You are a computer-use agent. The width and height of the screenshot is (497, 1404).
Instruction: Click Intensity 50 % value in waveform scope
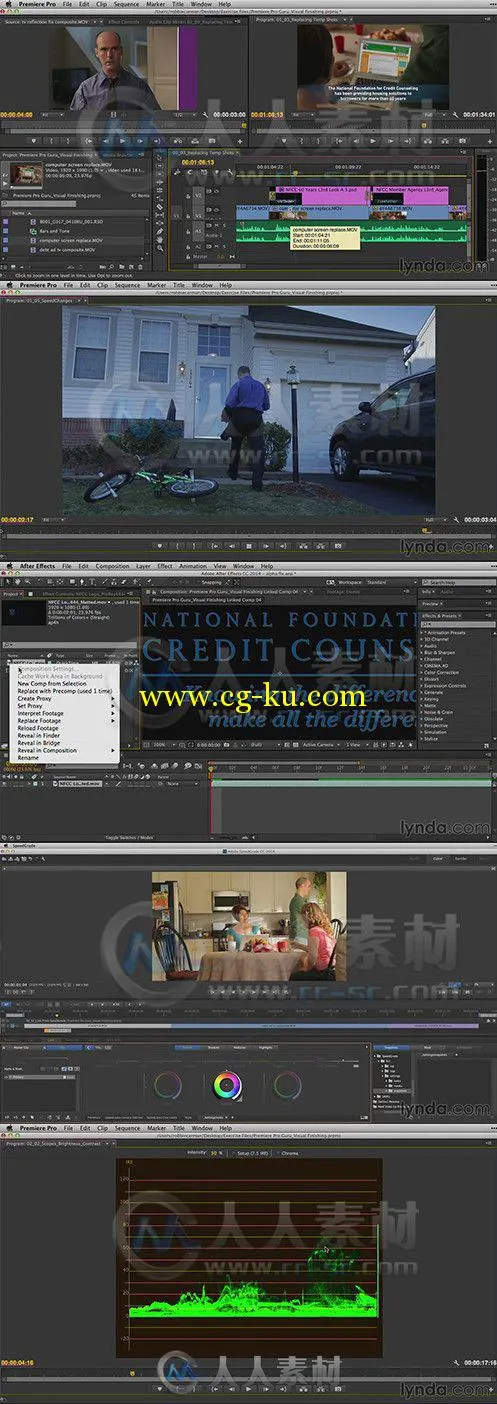tap(216, 1153)
